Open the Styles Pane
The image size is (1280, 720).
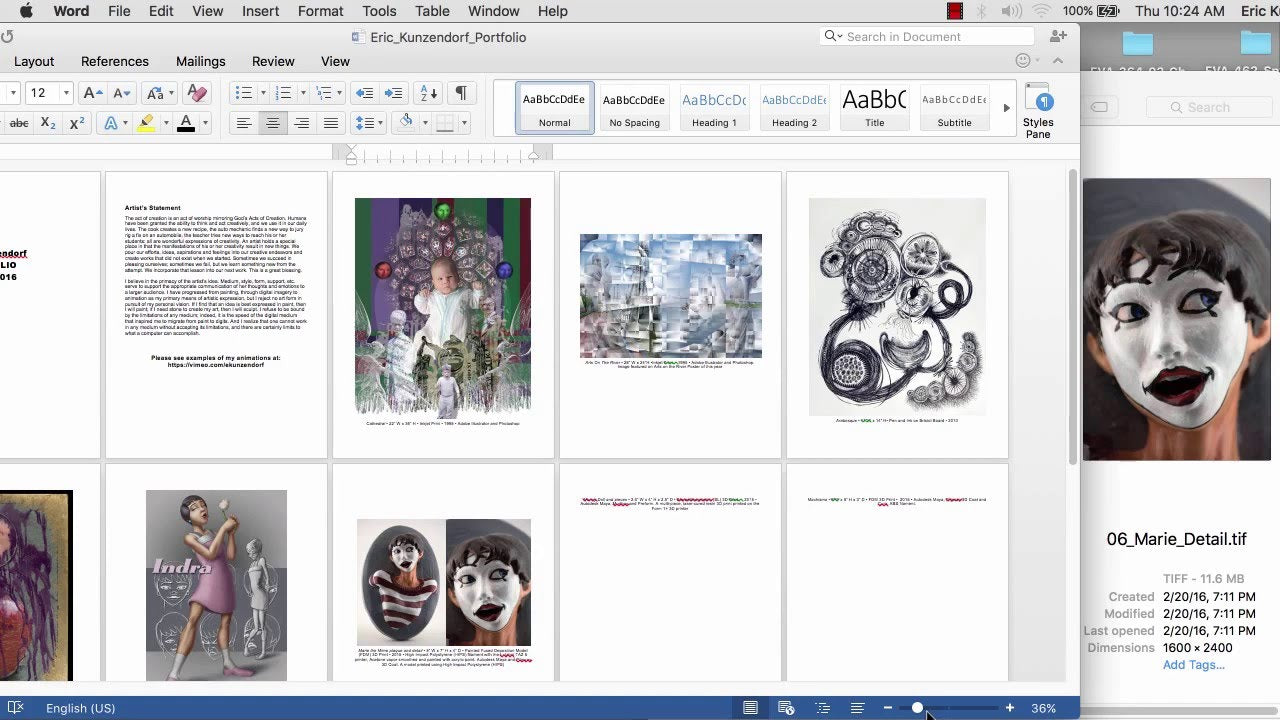coord(1038,111)
